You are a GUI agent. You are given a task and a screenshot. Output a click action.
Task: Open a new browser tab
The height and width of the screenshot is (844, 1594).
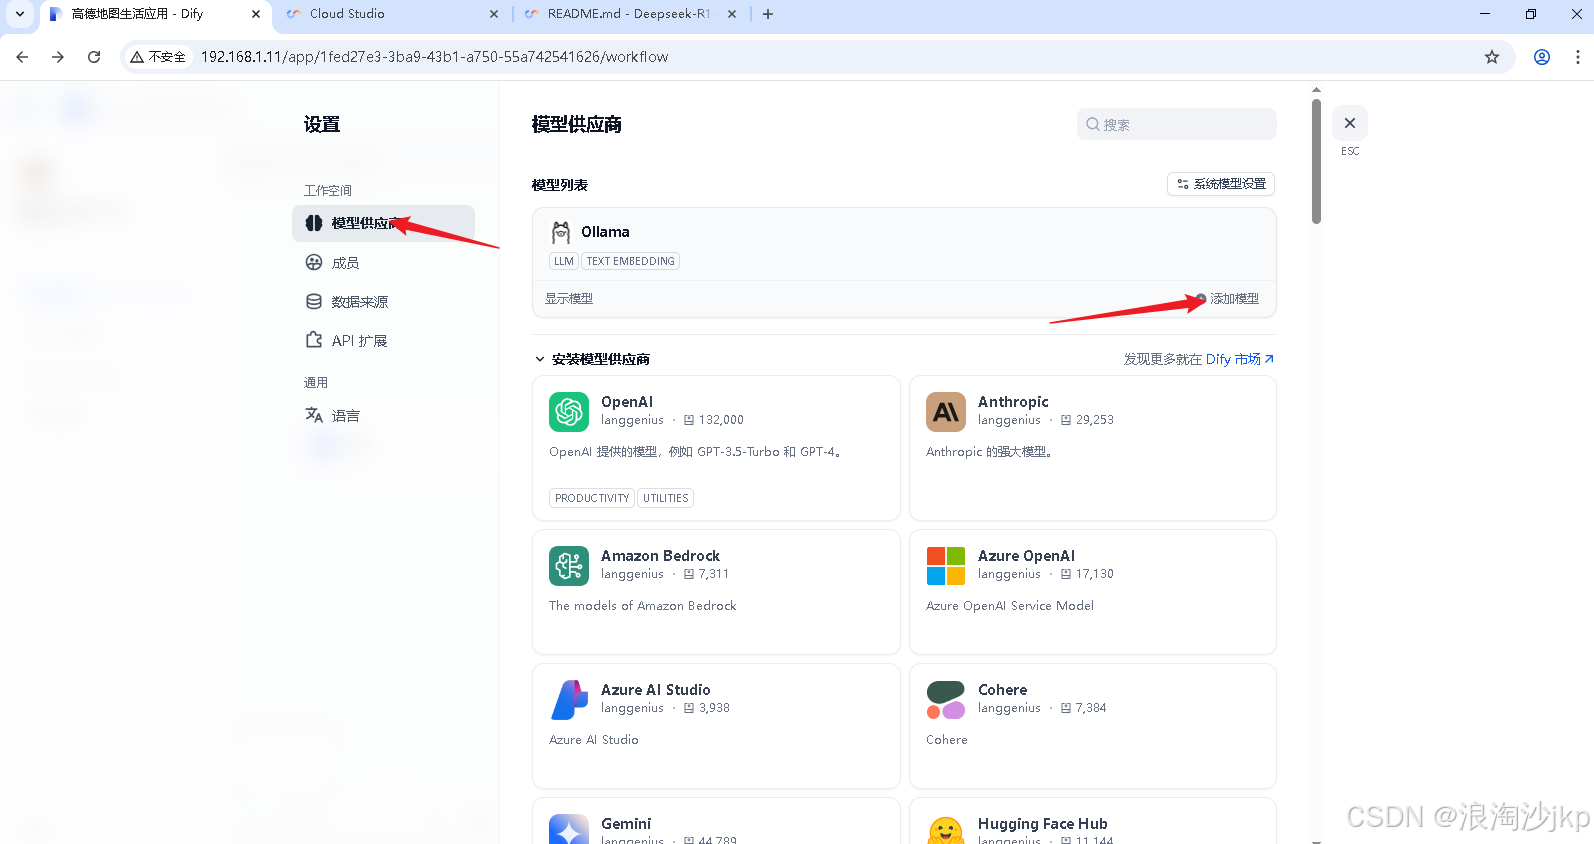768,14
